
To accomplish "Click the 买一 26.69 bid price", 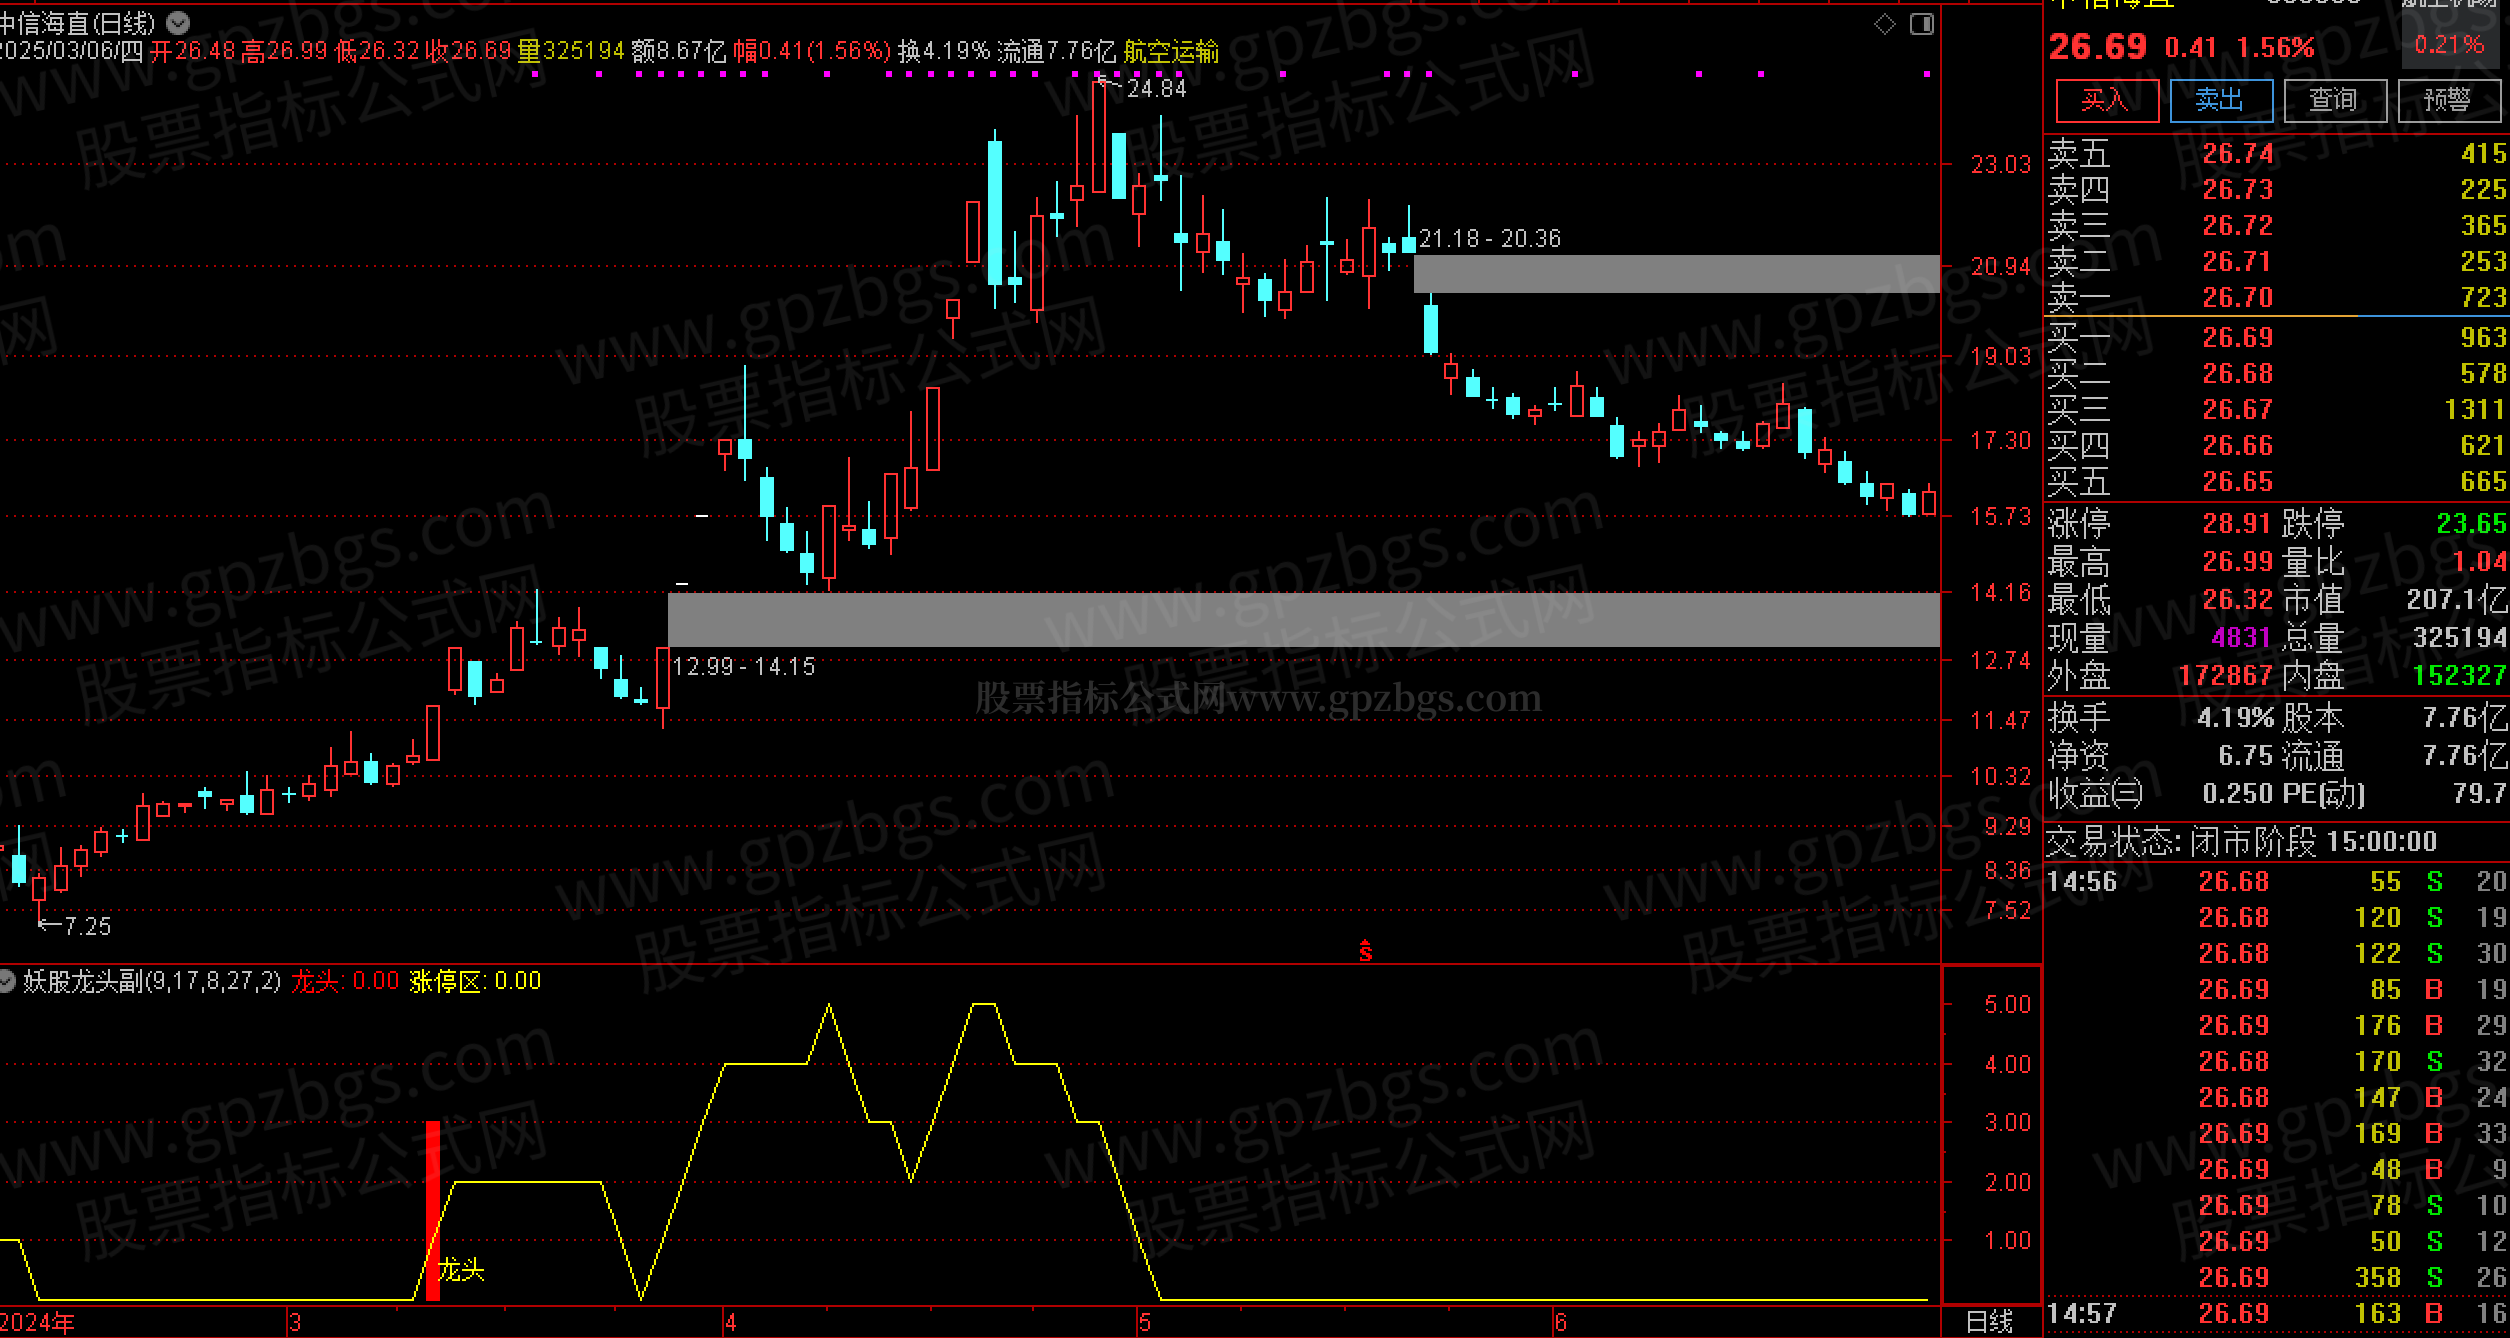I will coord(2237,338).
